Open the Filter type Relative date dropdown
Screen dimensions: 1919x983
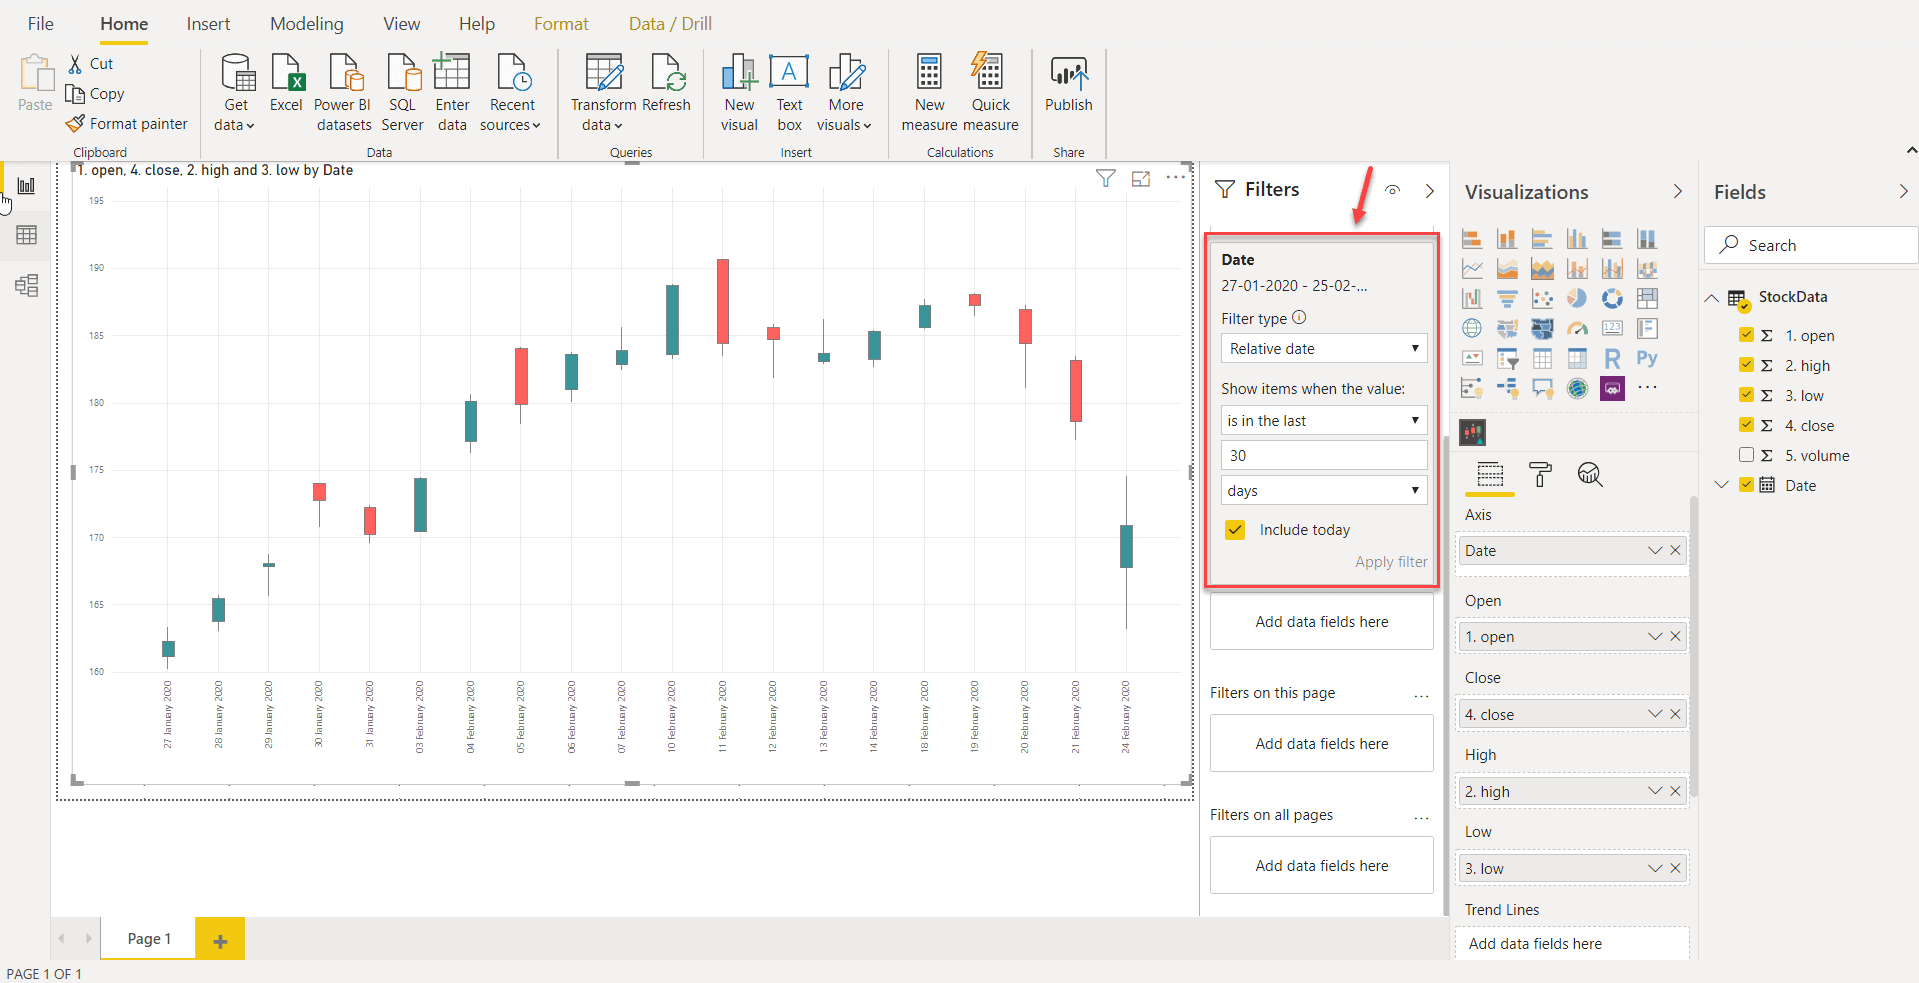tap(1323, 349)
